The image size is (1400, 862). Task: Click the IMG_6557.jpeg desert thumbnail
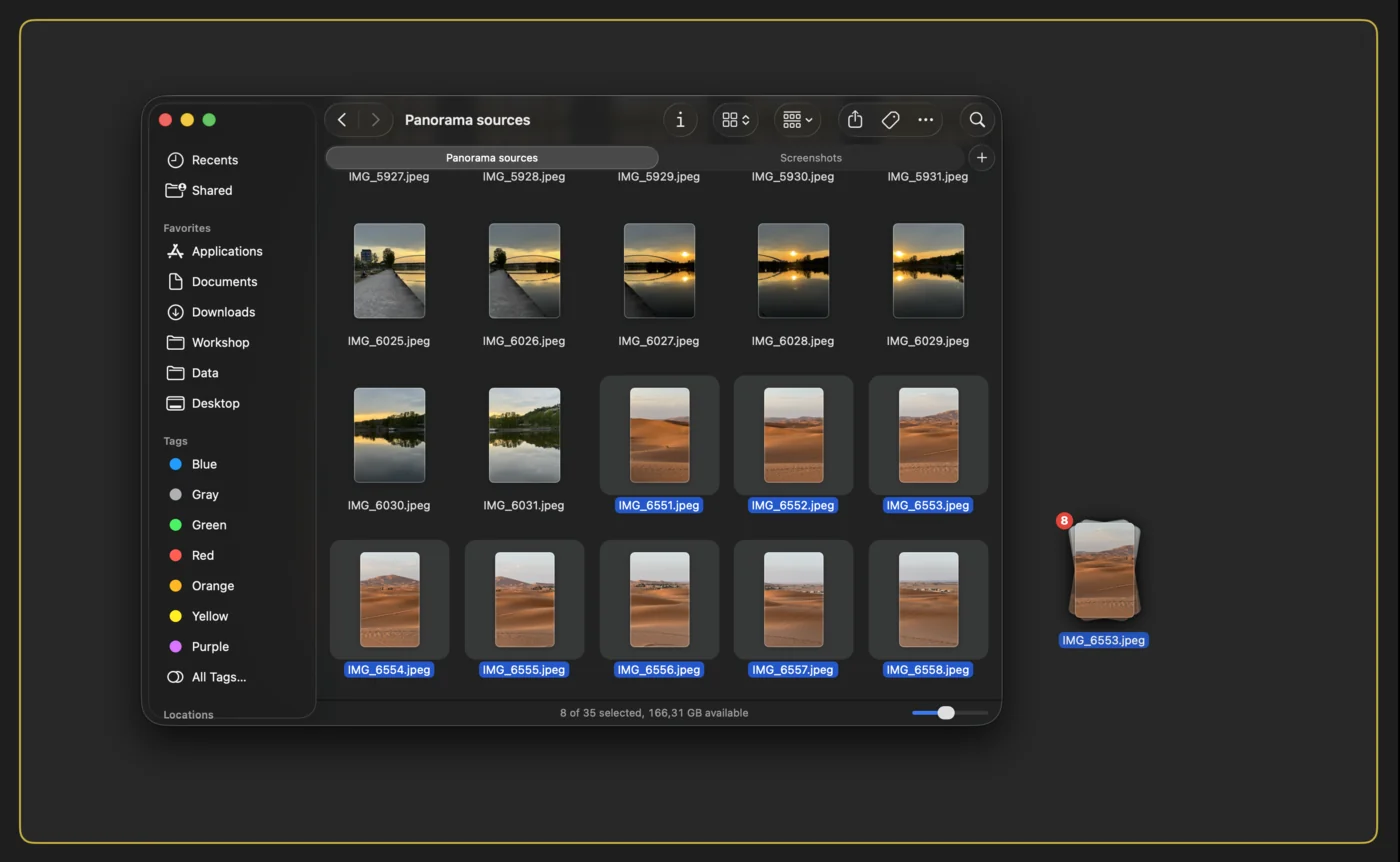[x=793, y=600]
